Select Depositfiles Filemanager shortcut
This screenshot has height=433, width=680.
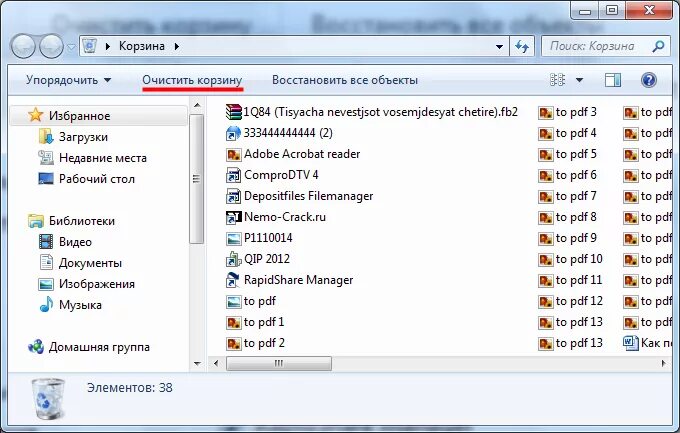299,196
